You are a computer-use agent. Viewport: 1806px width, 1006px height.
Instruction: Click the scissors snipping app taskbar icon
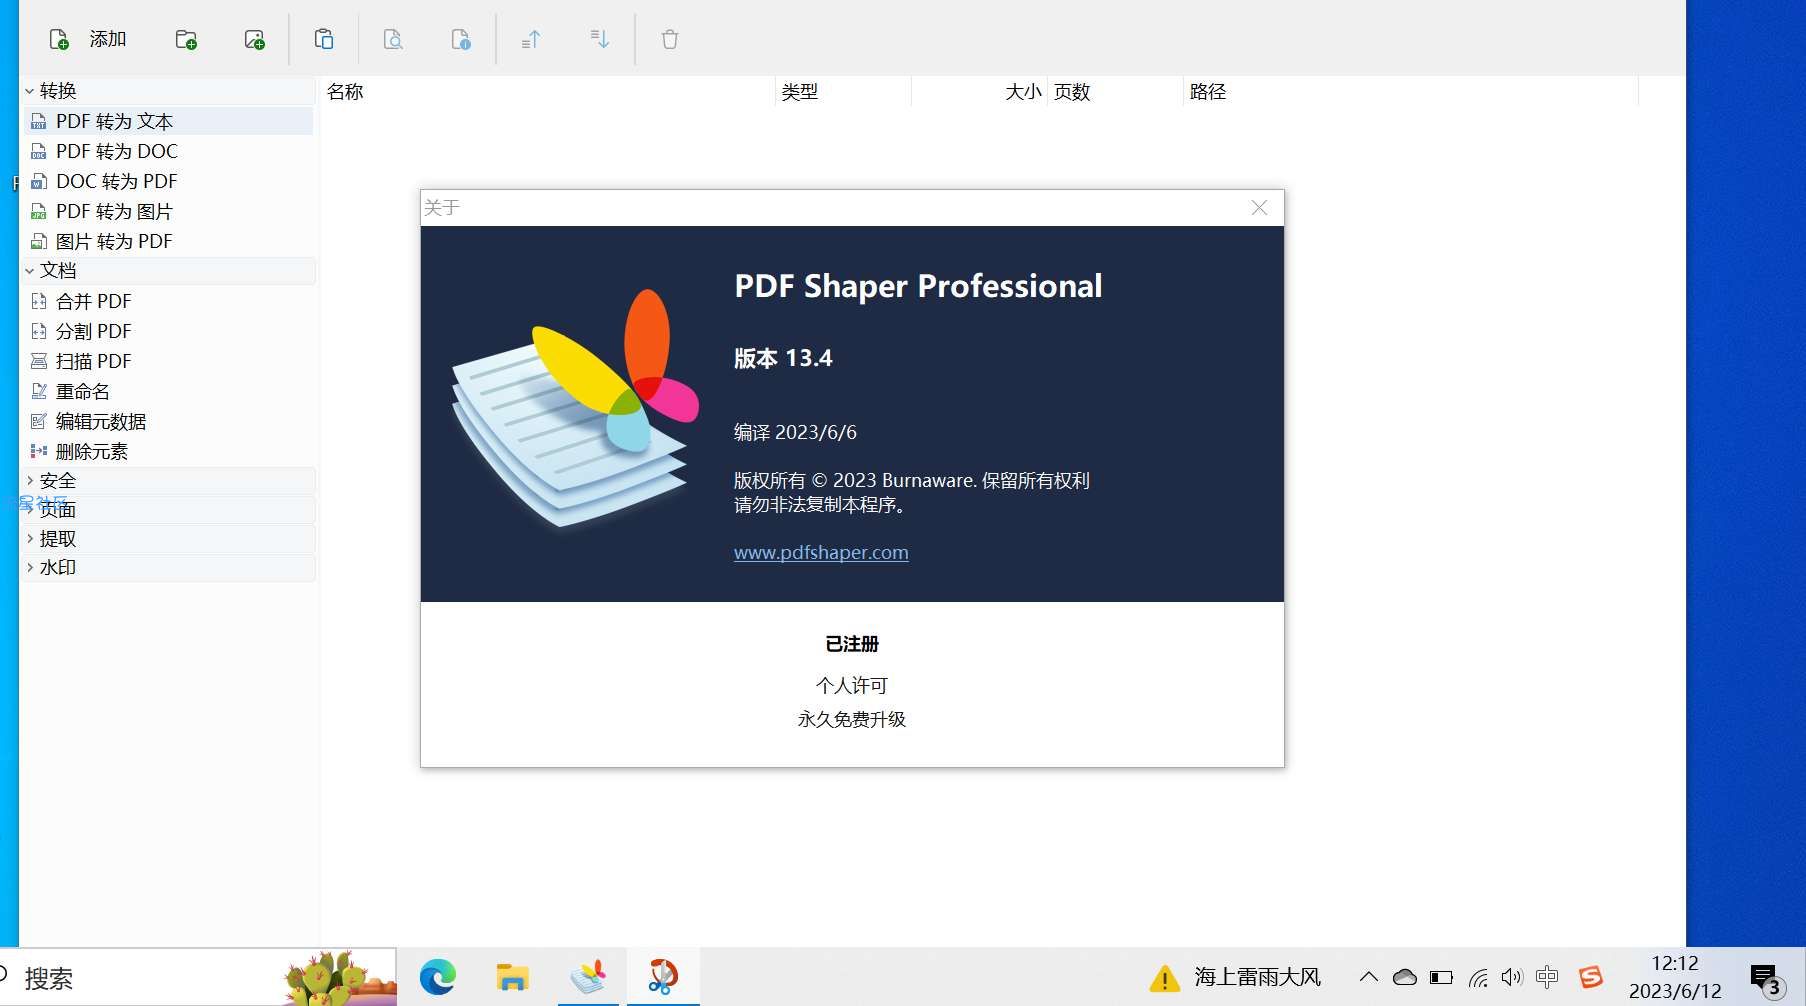pos(662,977)
